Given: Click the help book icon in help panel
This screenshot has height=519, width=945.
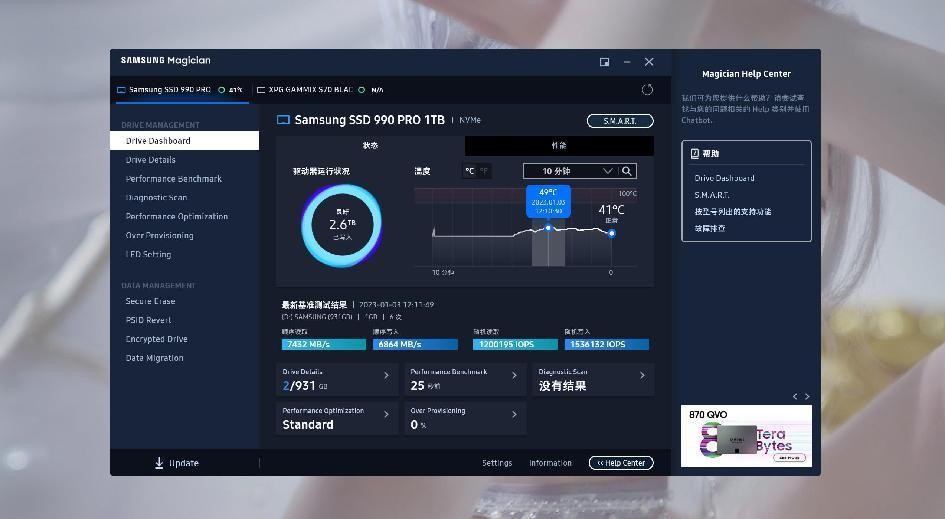Looking at the screenshot, I should point(694,154).
